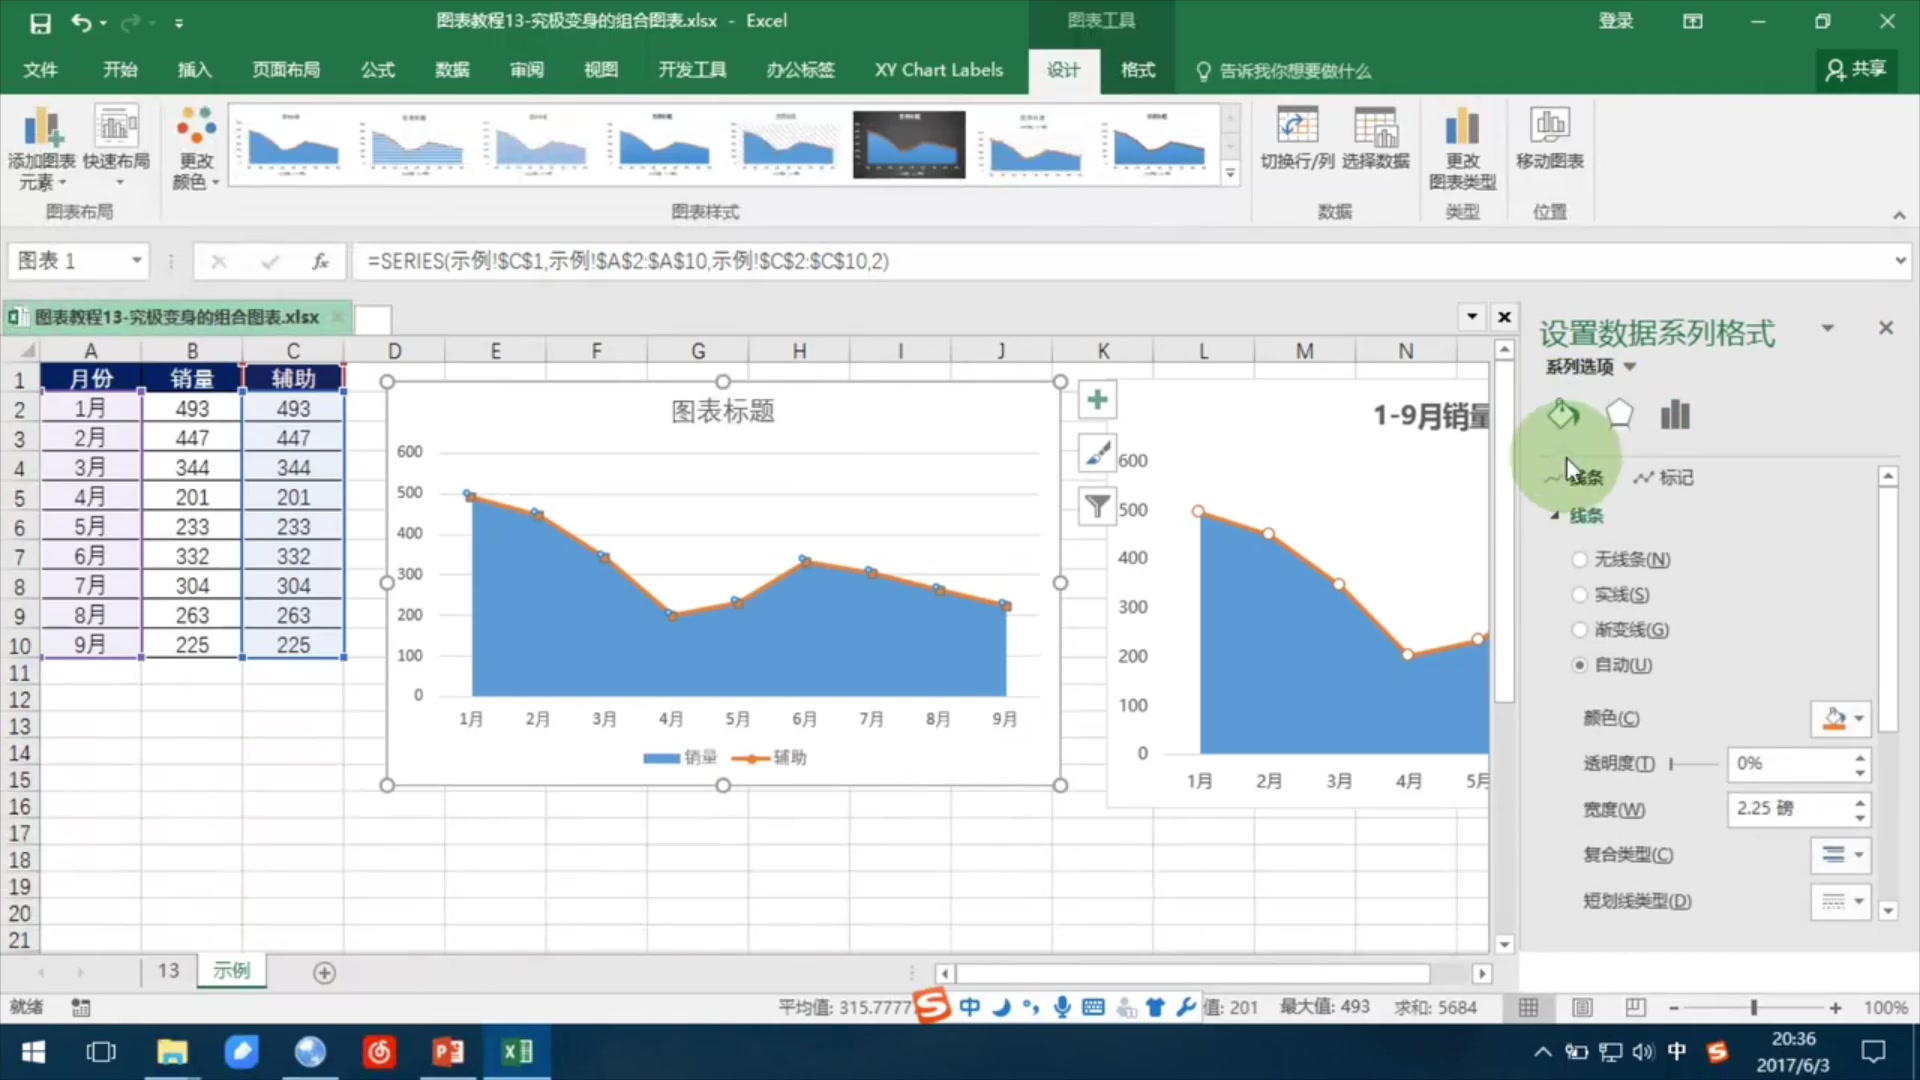The width and height of the screenshot is (1920, 1080).
Task: Open Chart Styles paintbrush button beside chart
Action: click(1097, 453)
